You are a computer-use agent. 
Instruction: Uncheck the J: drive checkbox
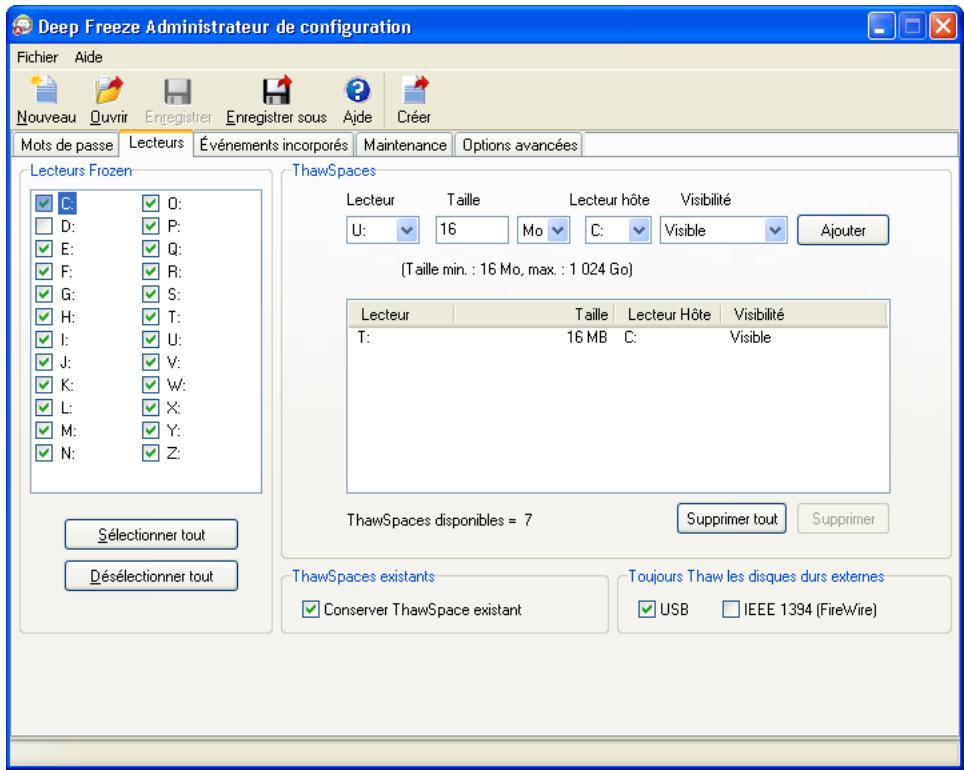click(44, 362)
